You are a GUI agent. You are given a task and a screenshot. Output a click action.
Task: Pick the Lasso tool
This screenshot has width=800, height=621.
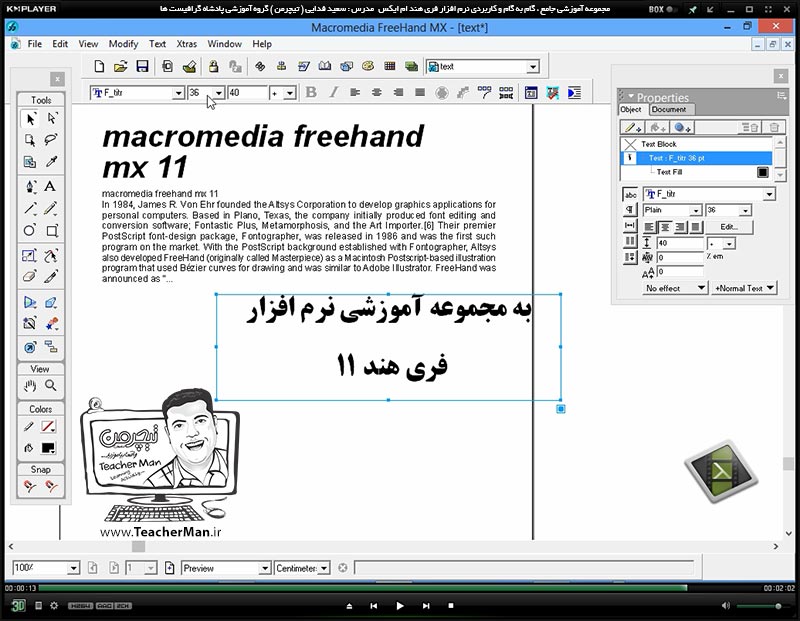[x=51, y=140]
